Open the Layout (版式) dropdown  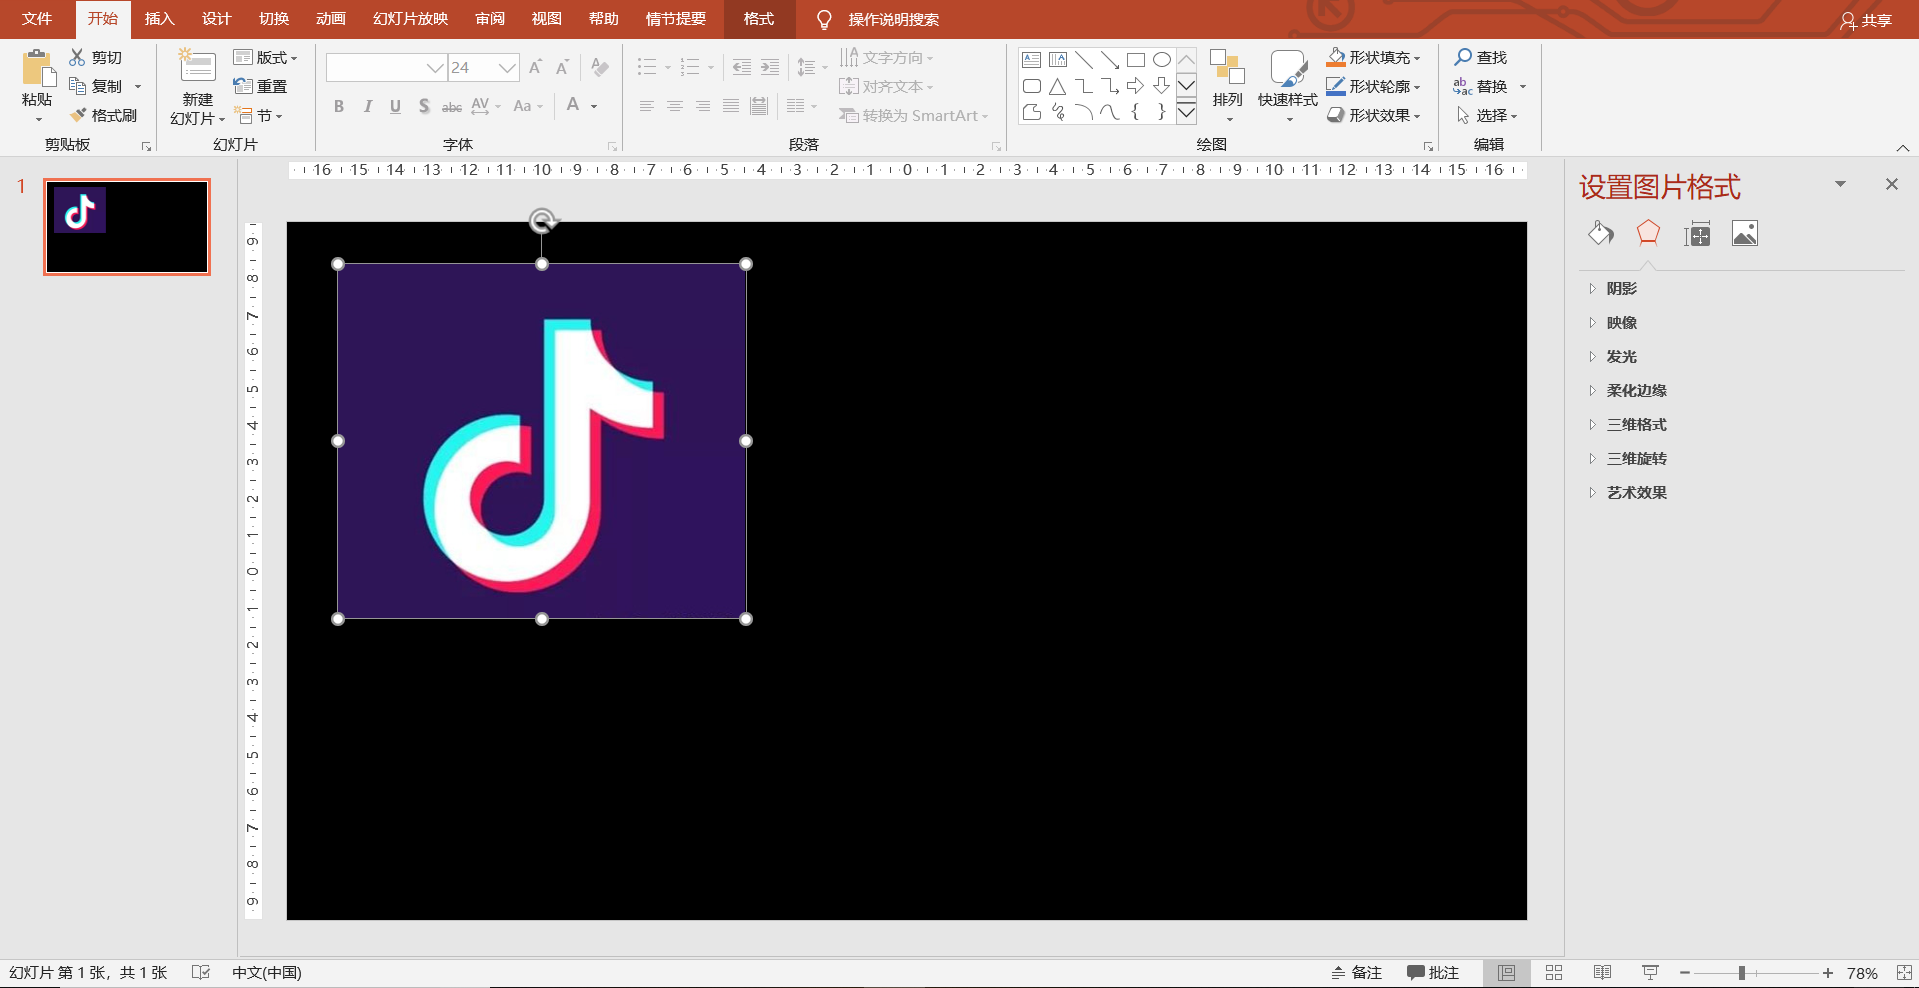point(266,57)
